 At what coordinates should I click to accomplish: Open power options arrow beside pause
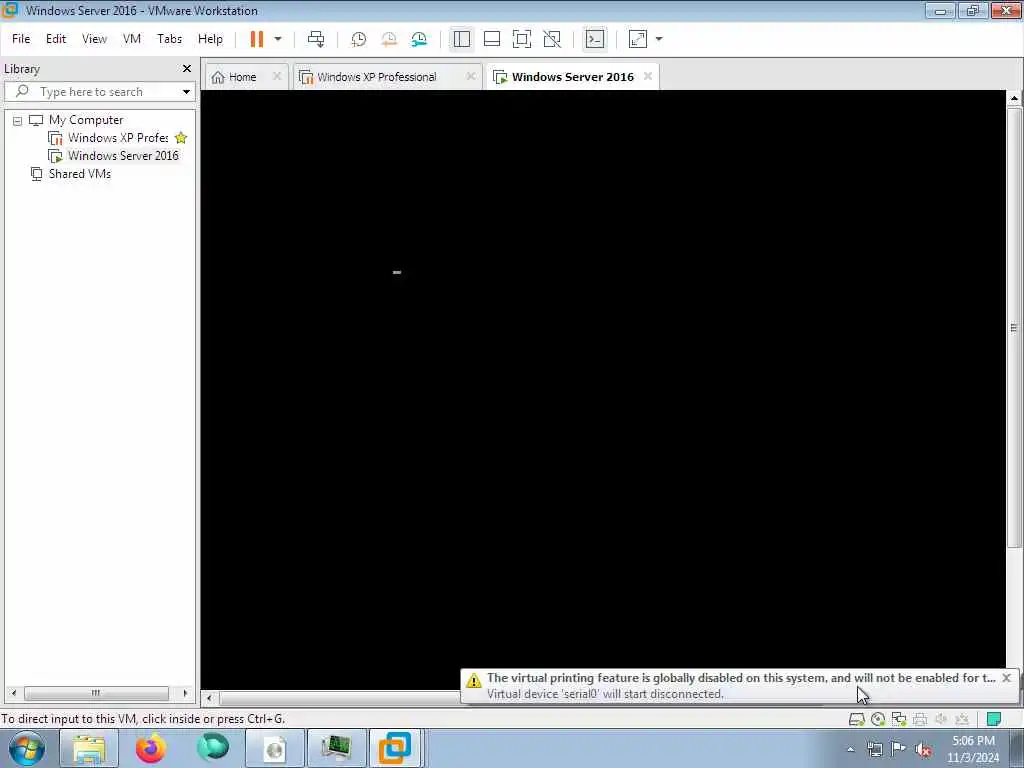(278, 39)
